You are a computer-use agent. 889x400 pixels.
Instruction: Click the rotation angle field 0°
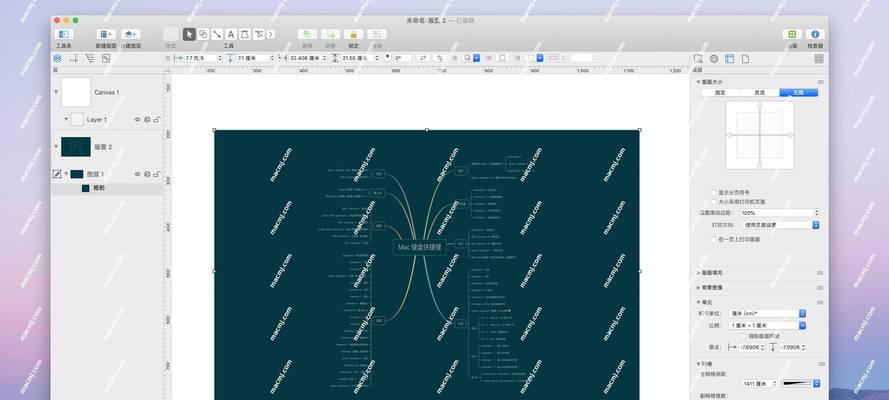(401, 58)
